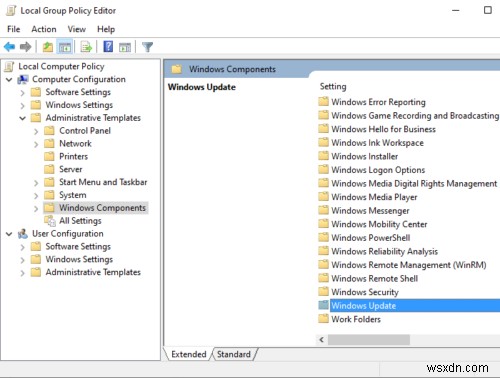Image resolution: width=500 pixels, height=378 pixels.
Task: Click the Work Folders folder icon
Action: pyautogui.click(x=323, y=319)
